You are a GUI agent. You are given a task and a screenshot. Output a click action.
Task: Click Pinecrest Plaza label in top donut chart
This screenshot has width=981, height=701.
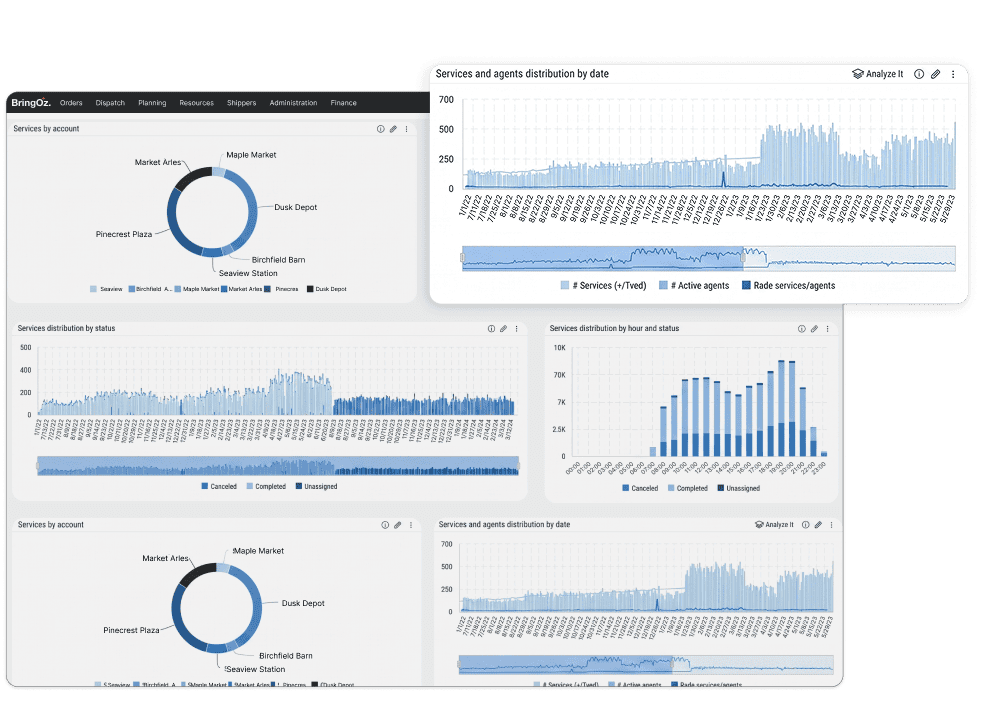(124, 234)
